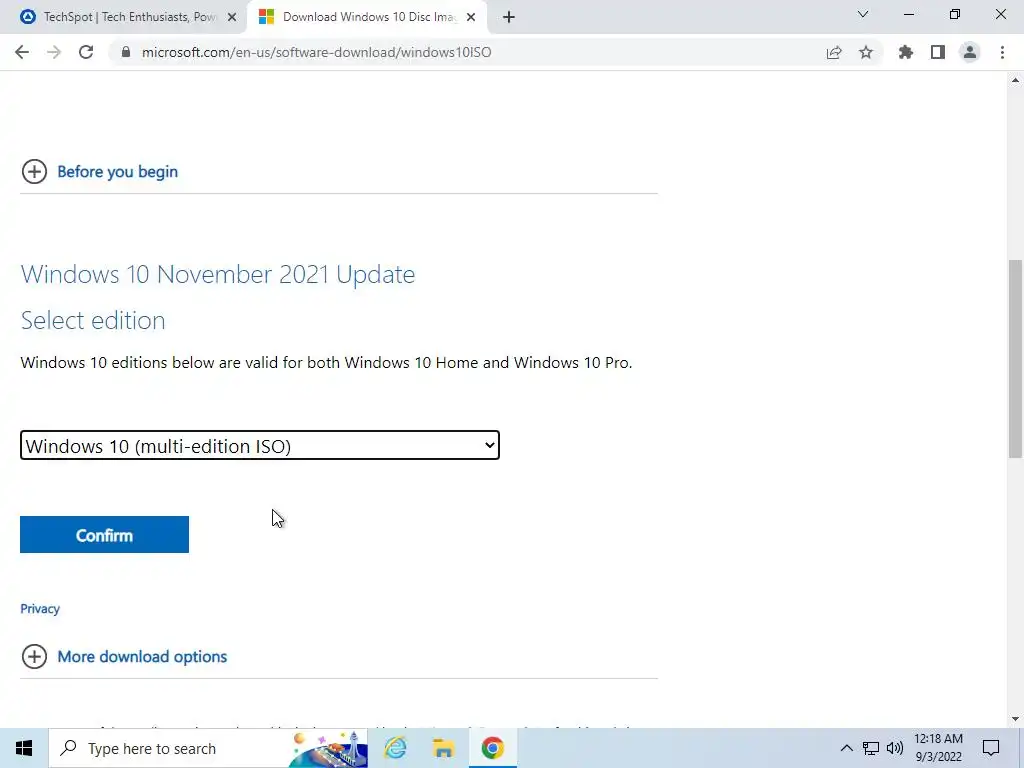Viewport: 1024px width, 768px height.
Task: Click the Windows 10 November 2021 Update heading
Action: pyautogui.click(x=218, y=274)
